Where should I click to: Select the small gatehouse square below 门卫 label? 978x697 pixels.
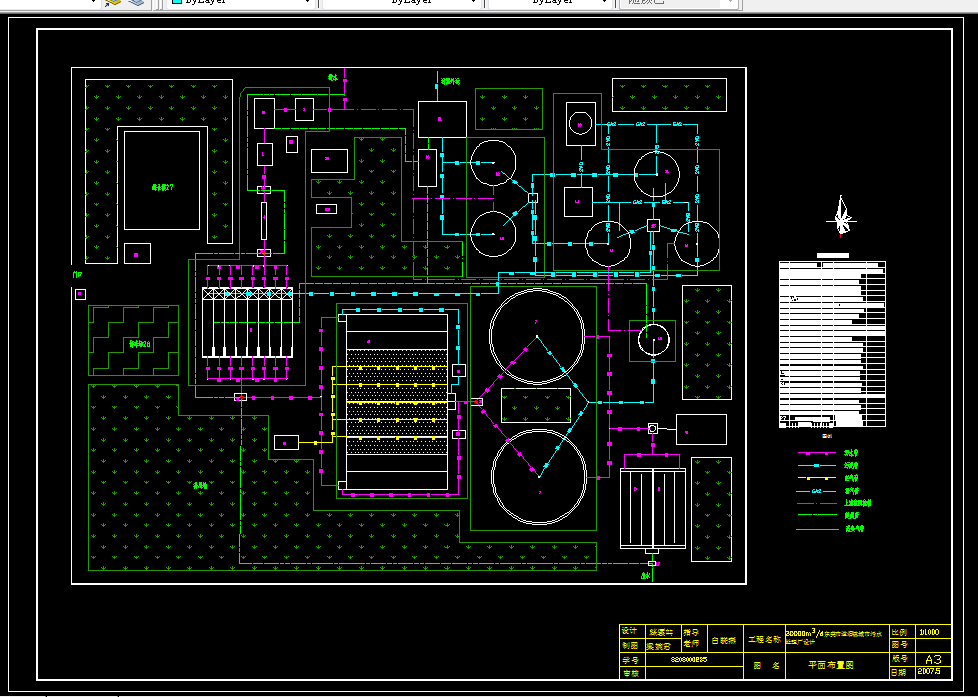click(x=80, y=294)
